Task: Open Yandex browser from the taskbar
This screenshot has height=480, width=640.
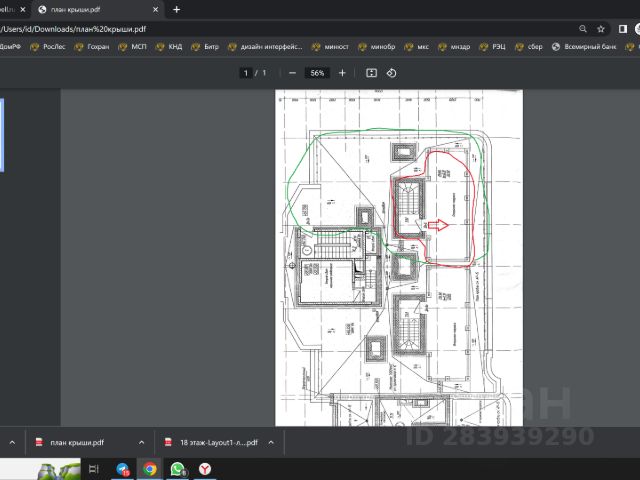Action: (205, 468)
